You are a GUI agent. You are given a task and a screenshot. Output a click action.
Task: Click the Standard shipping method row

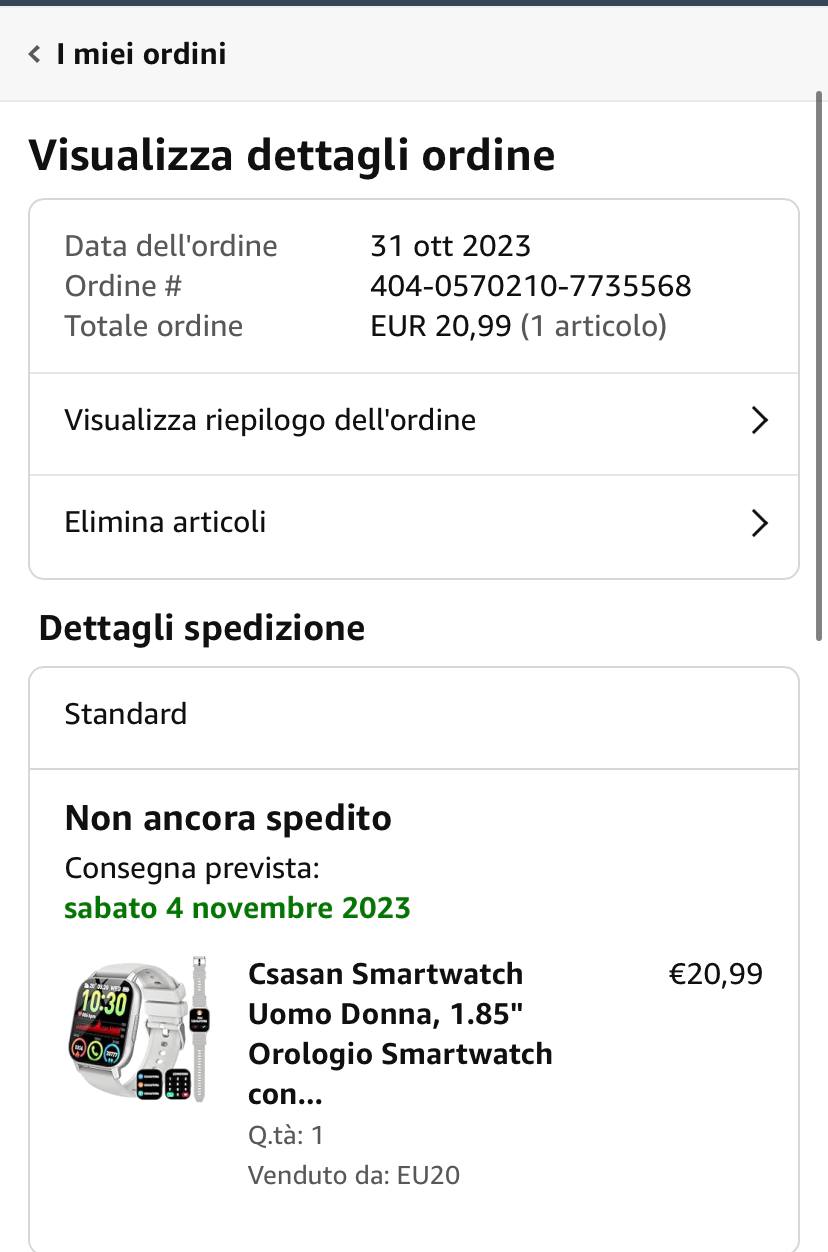[414, 716]
